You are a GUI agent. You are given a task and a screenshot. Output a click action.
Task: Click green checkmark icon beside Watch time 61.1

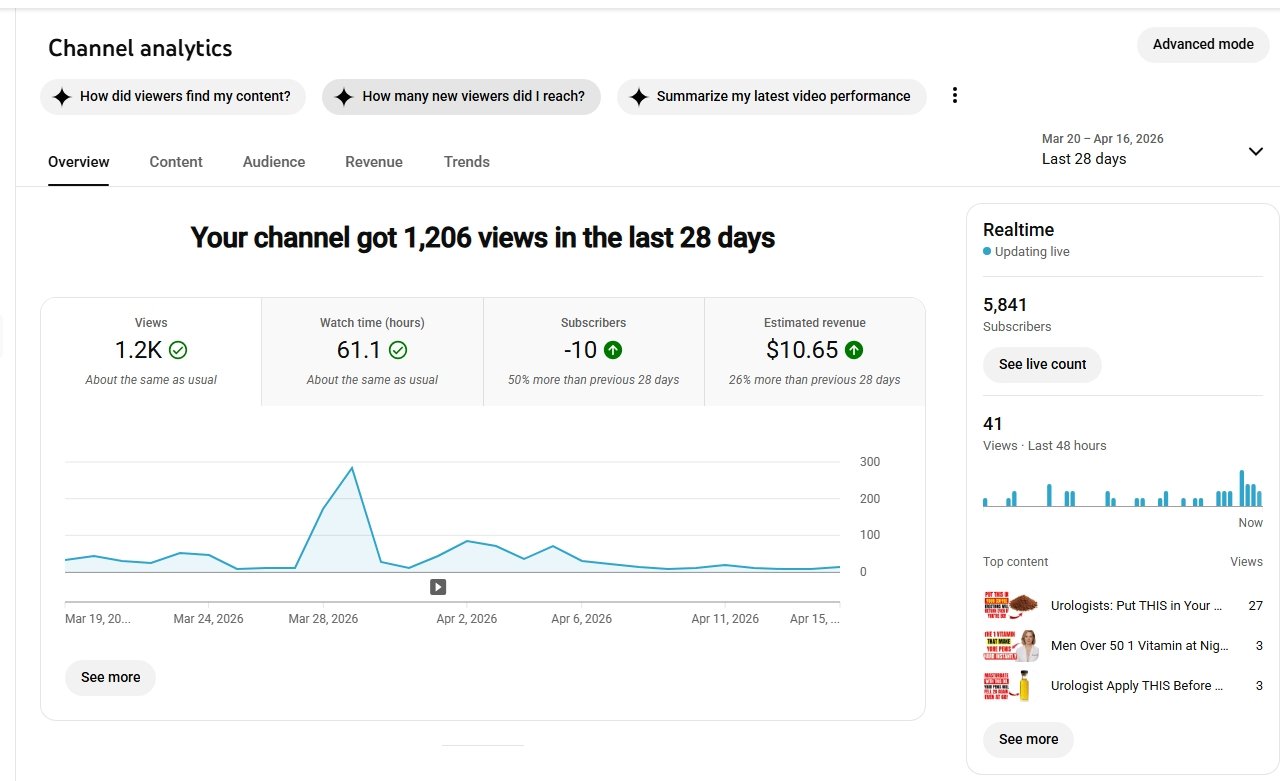[x=398, y=350]
